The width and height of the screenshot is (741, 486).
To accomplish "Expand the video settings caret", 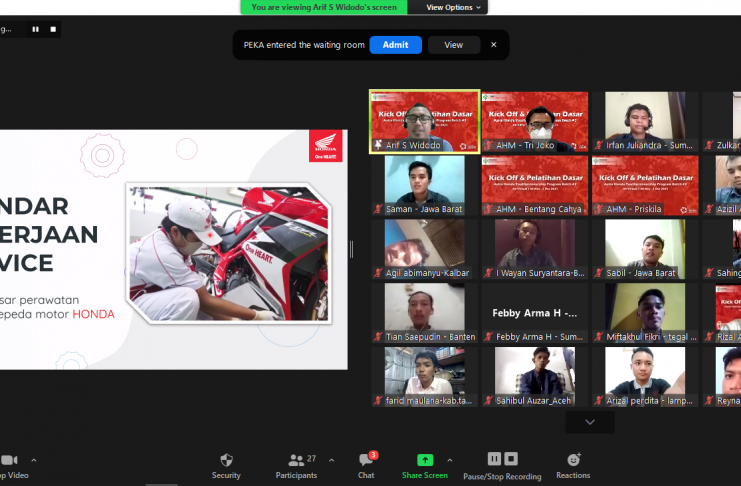I will point(34,460).
